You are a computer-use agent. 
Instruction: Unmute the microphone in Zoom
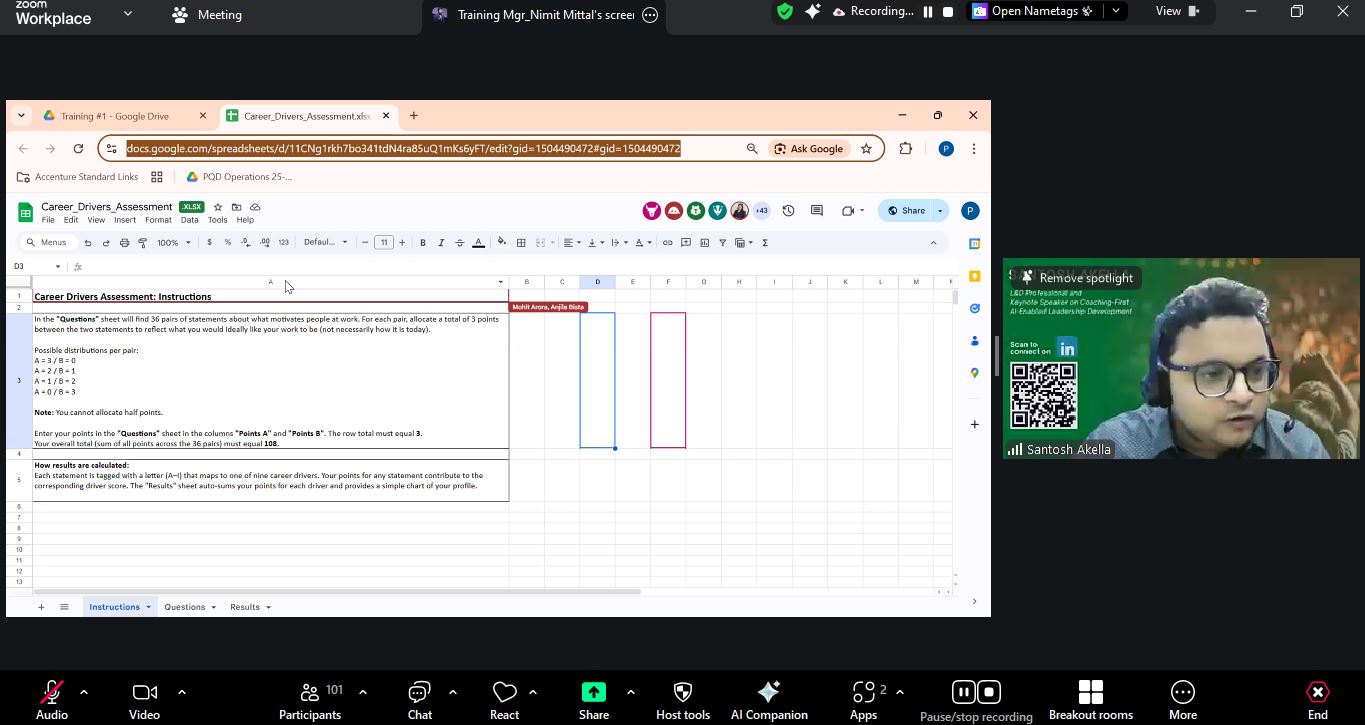(x=51, y=692)
